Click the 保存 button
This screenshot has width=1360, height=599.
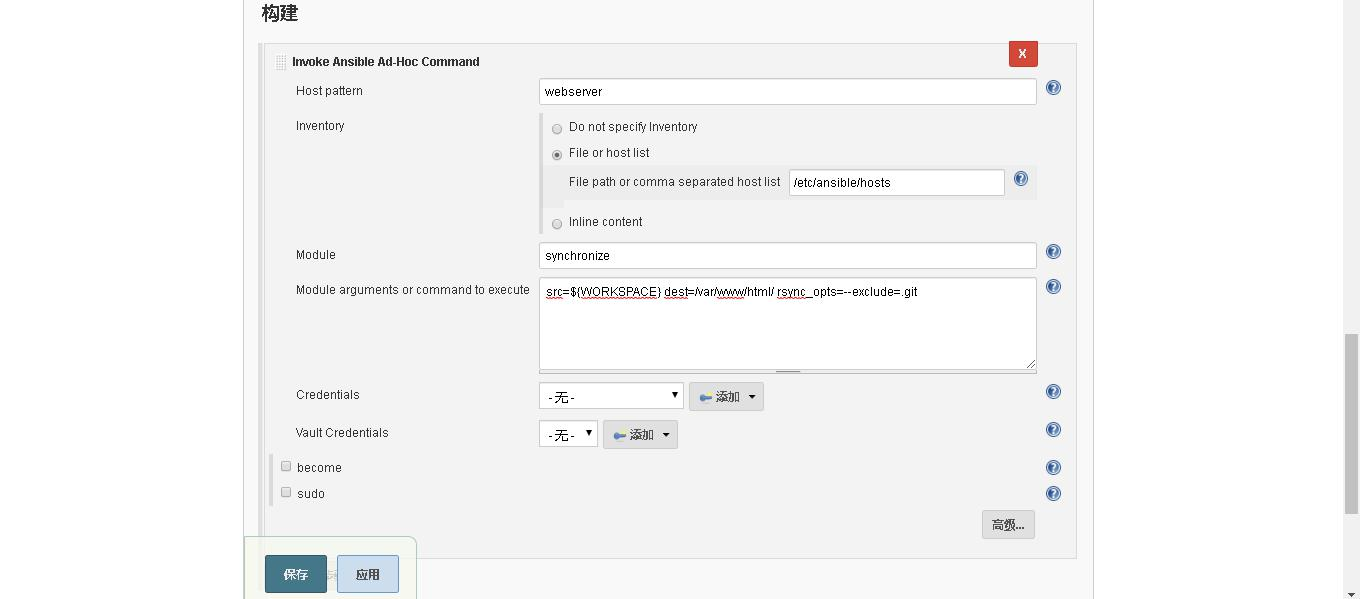(x=295, y=574)
